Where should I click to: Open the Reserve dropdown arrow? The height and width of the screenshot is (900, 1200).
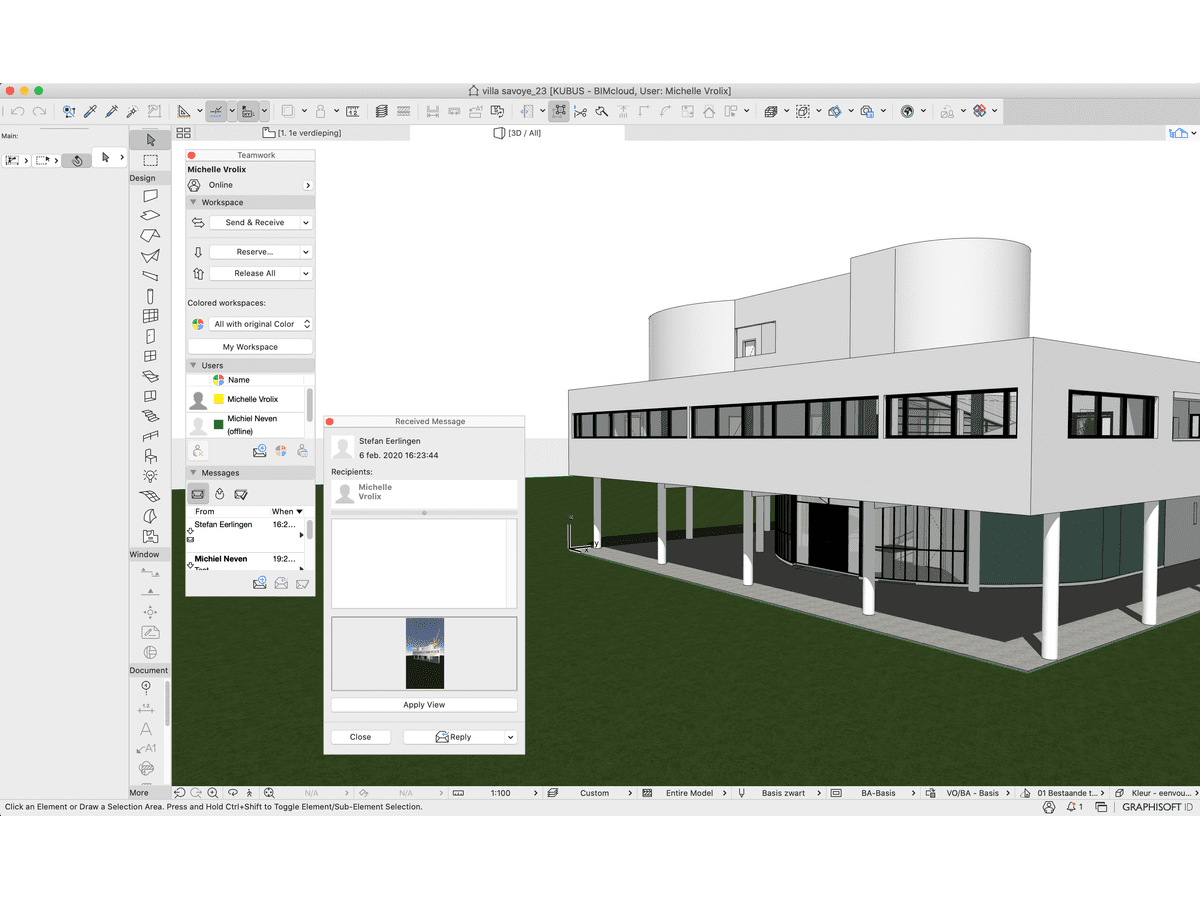coord(306,252)
